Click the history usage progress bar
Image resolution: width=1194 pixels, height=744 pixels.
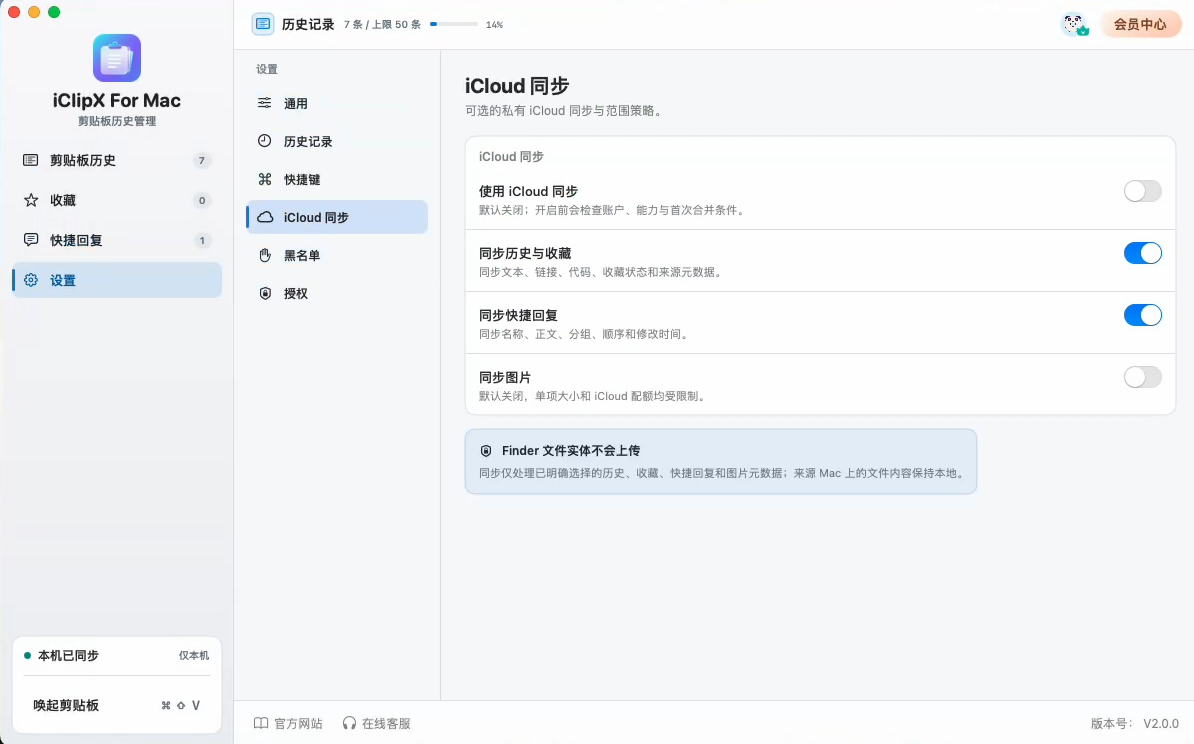point(454,24)
